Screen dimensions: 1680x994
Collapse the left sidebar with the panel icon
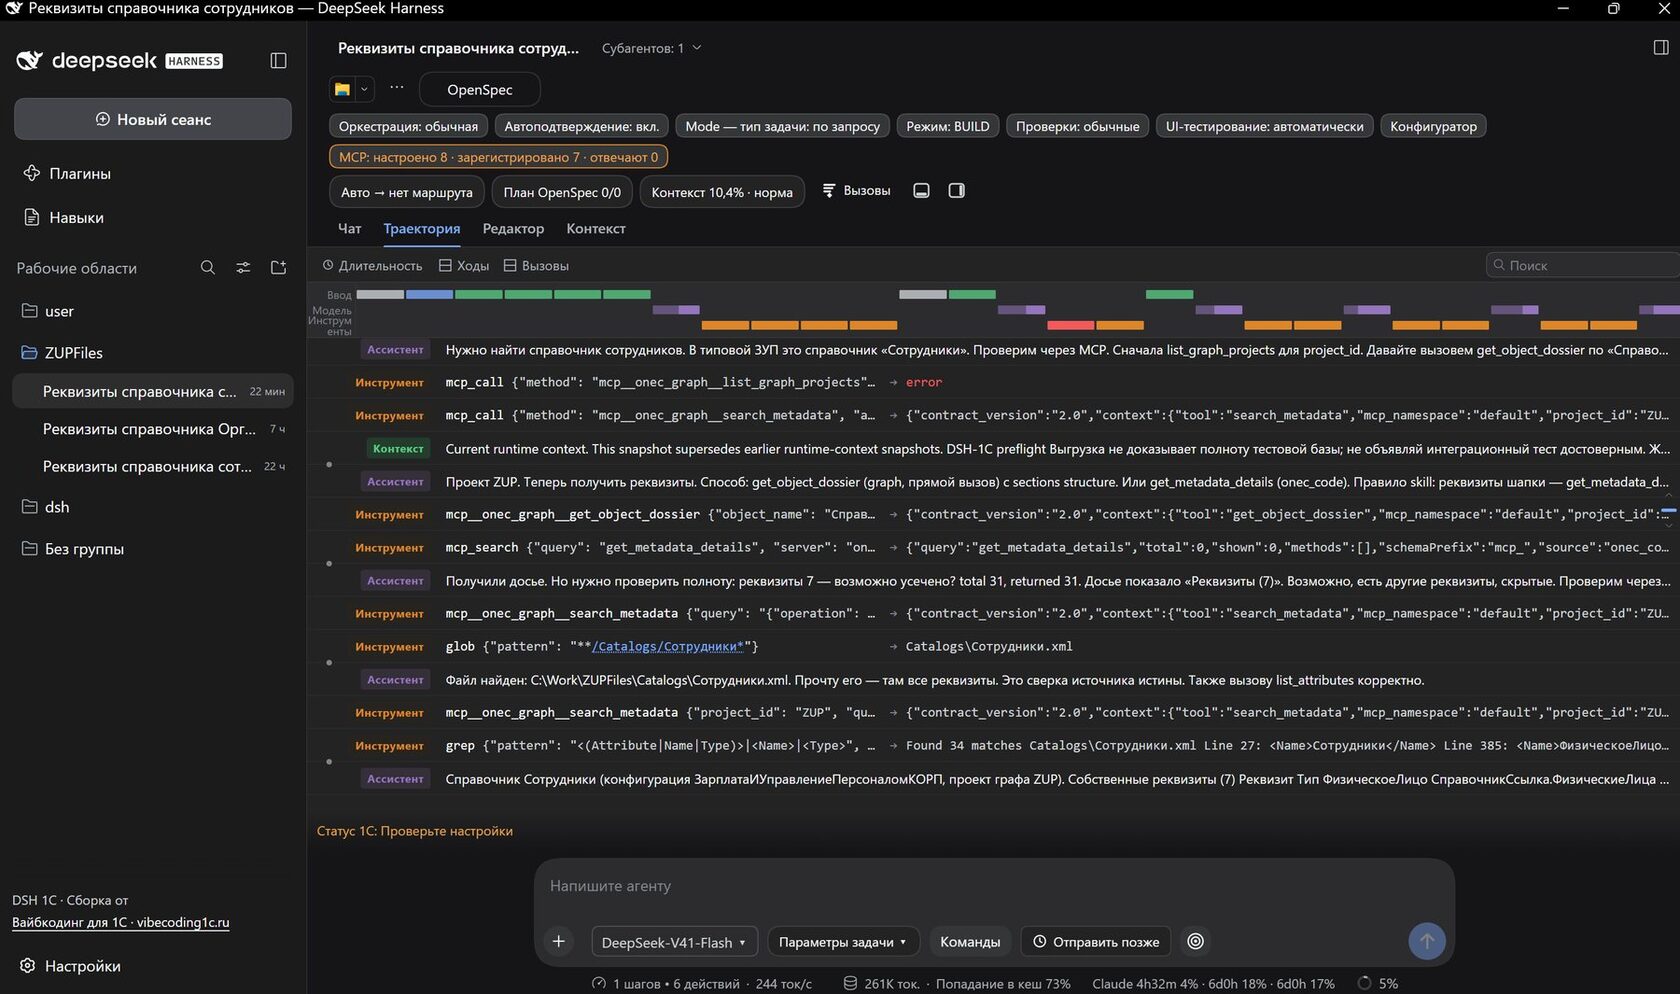click(x=279, y=61)
